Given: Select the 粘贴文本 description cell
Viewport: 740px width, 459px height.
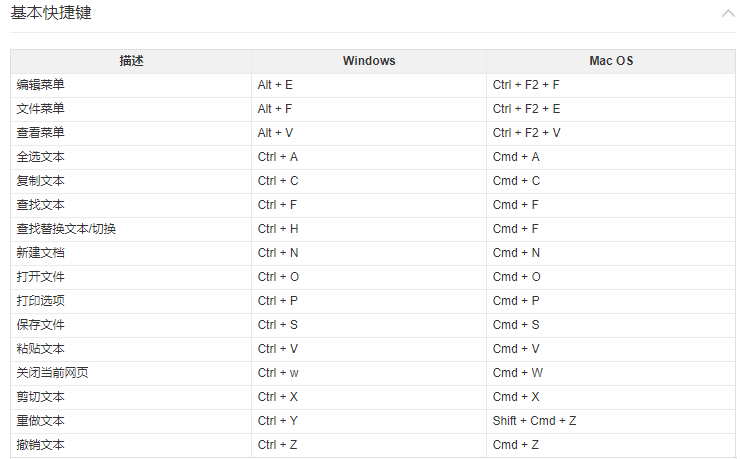Looking at the screenshot, I should point(41,349).
